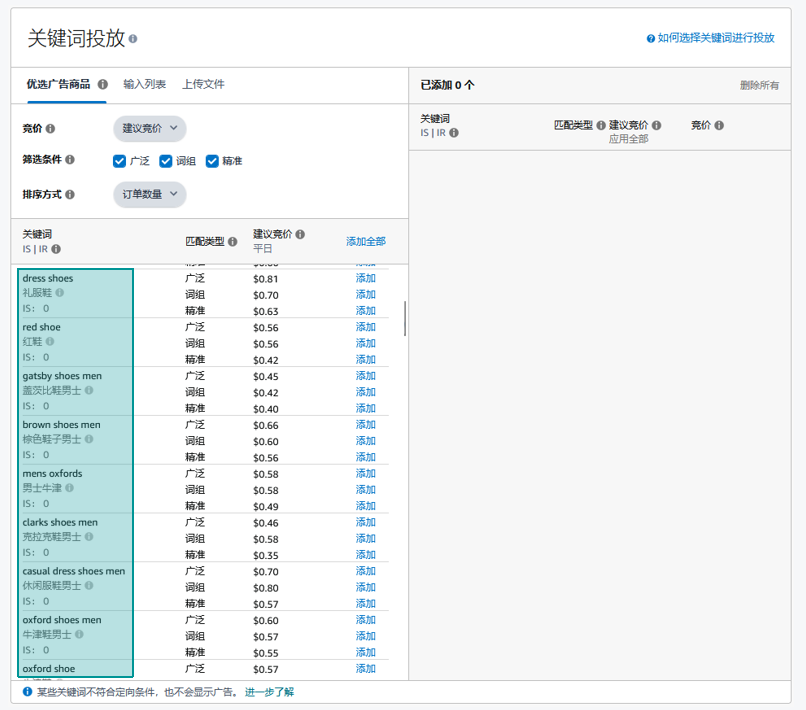Click info icon beside 竞价 setting label
The image size is (806, 710).
(50, 129)
